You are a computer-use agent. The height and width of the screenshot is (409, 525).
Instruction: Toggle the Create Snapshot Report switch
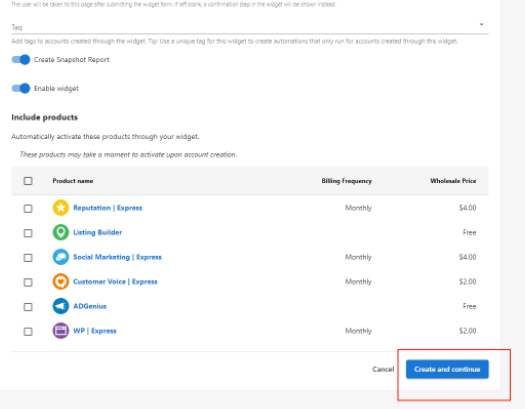[x=21, y=60]
